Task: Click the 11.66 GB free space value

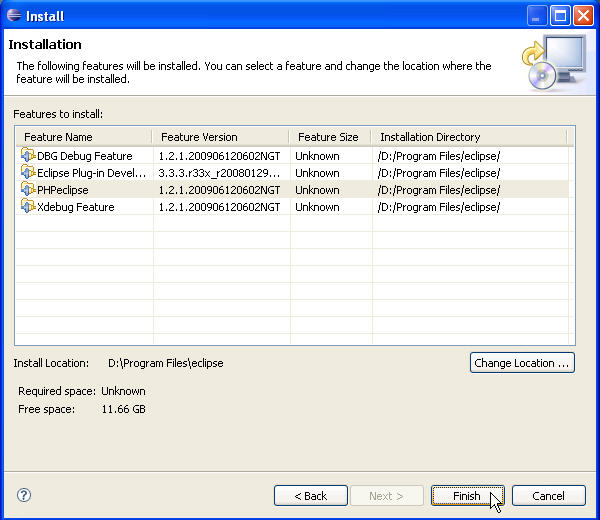Action: 124,409
